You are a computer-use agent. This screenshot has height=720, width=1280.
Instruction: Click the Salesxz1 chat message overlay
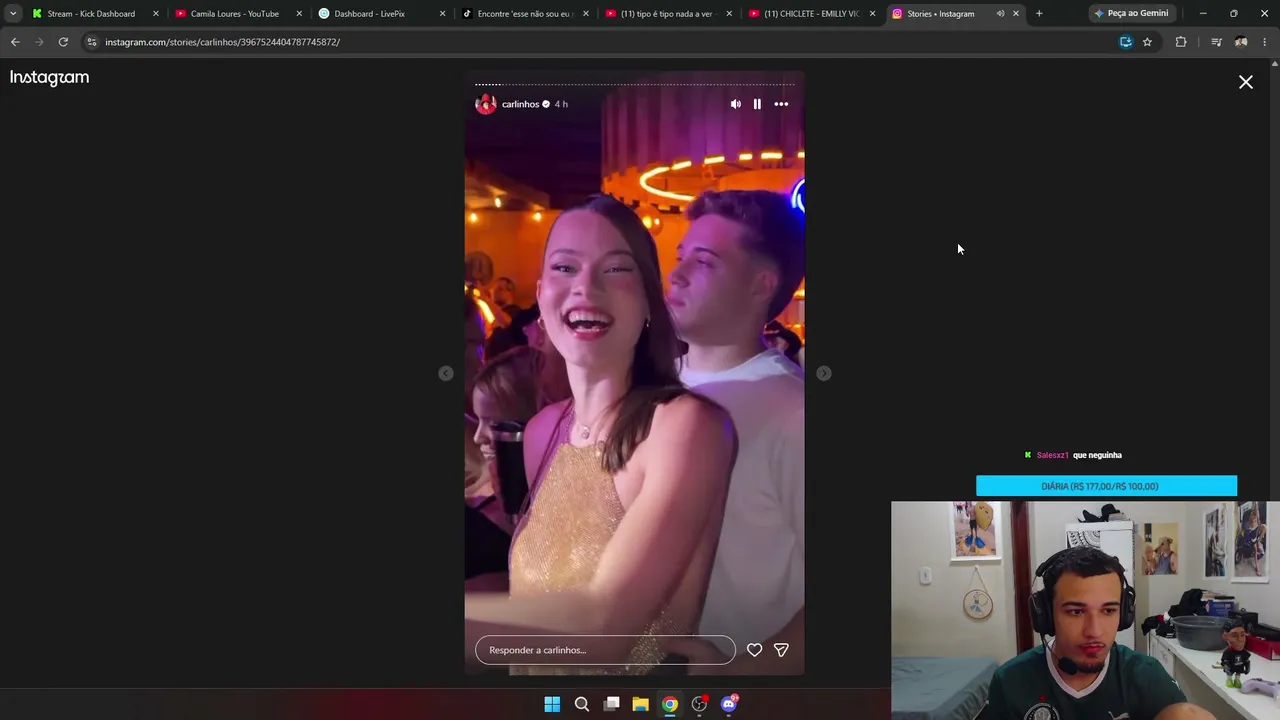[1073, 455]
